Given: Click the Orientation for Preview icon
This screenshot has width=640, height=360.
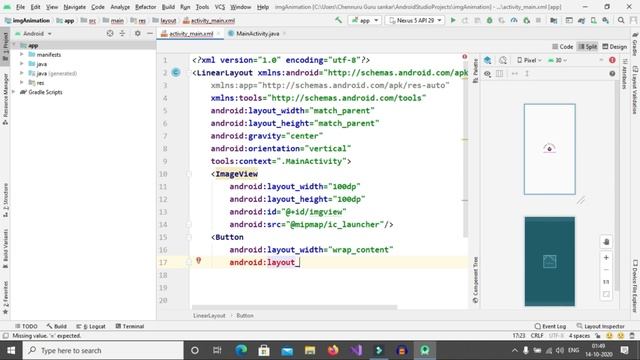Looking at the screenshot, I should (x=503, y=60).
